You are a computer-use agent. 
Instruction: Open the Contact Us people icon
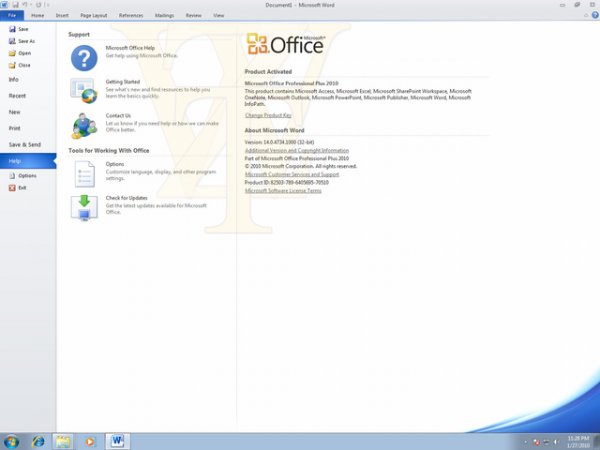[84, 125]
